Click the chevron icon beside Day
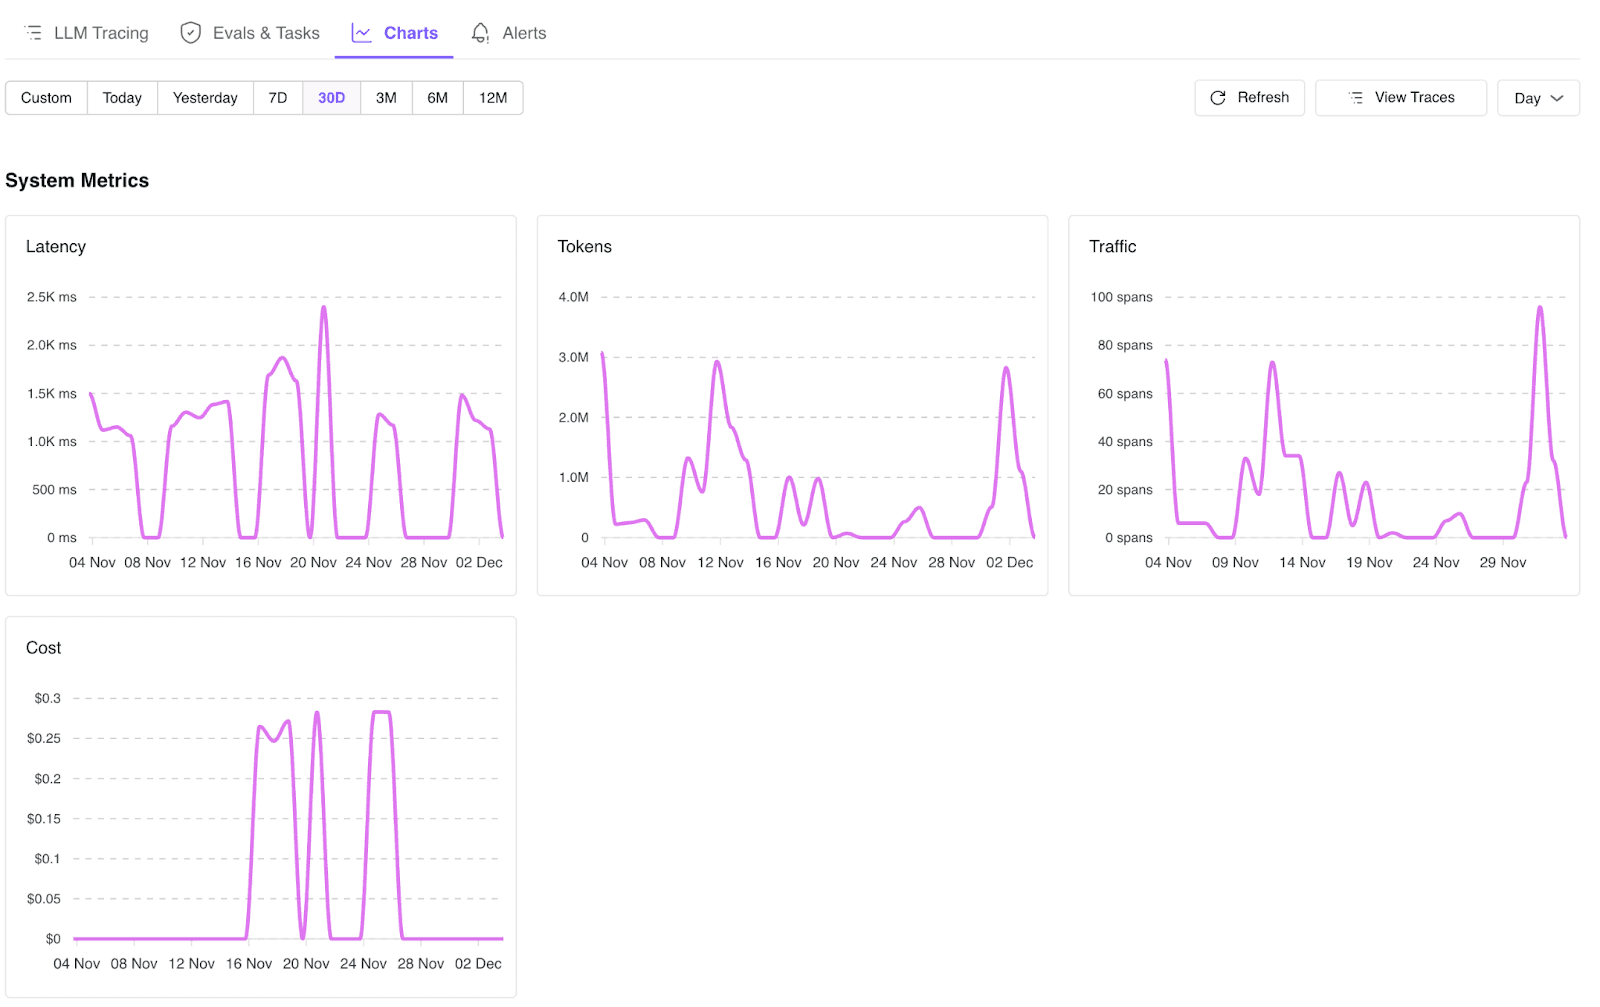The height and width of the screenshot is (1007, 1600). pyautogui.click(x=1556, y=98)
